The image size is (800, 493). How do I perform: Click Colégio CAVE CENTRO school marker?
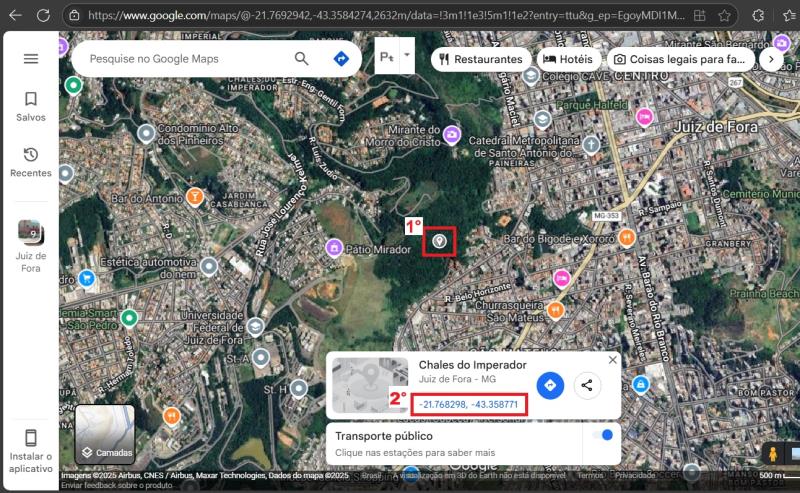click(x=531, y=76)
